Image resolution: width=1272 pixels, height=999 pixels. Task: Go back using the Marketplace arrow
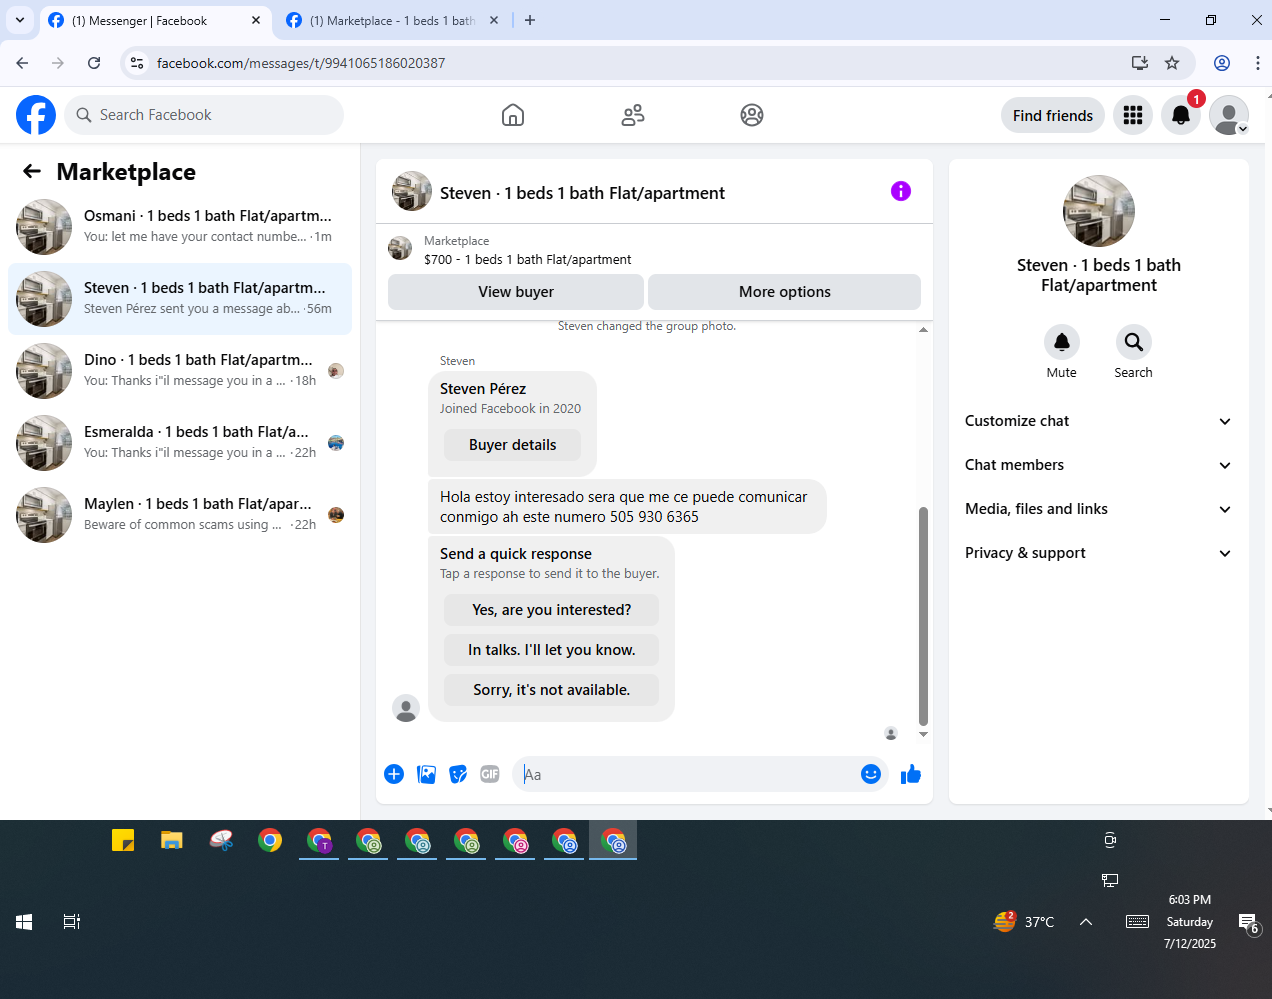point(32,172)
